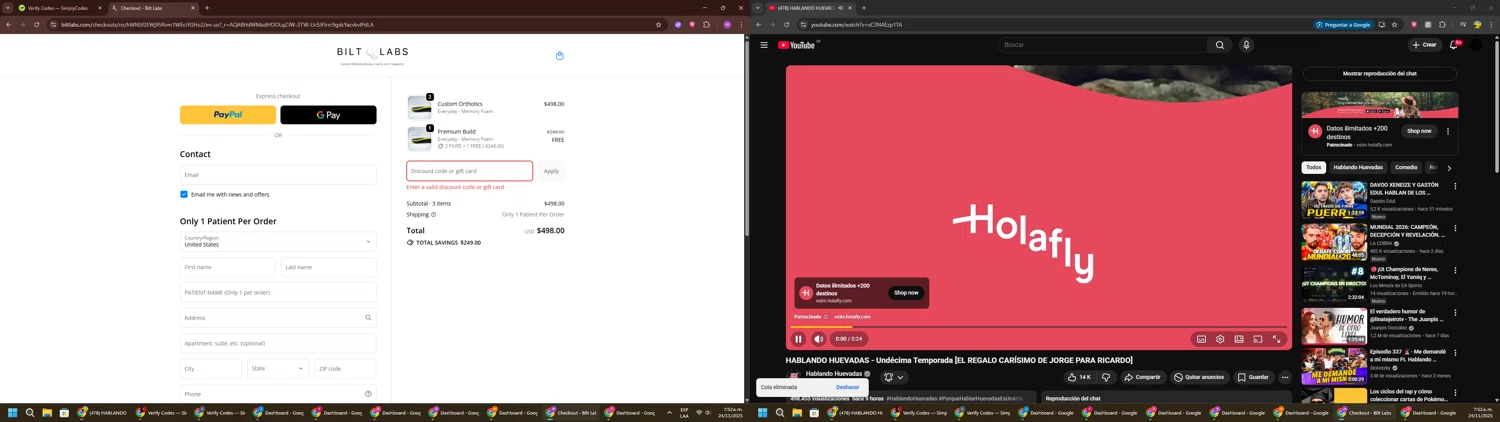The width and height of the screenshot is (1500, 422).
Task: Open options for MUNDIAL 2026 video
Action: pos(1455,228)
